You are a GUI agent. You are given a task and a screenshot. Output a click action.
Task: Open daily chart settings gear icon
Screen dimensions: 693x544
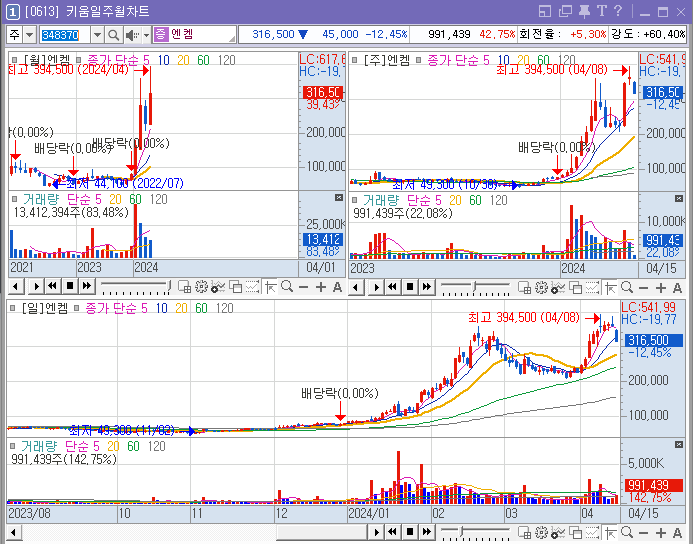point(541,533)
